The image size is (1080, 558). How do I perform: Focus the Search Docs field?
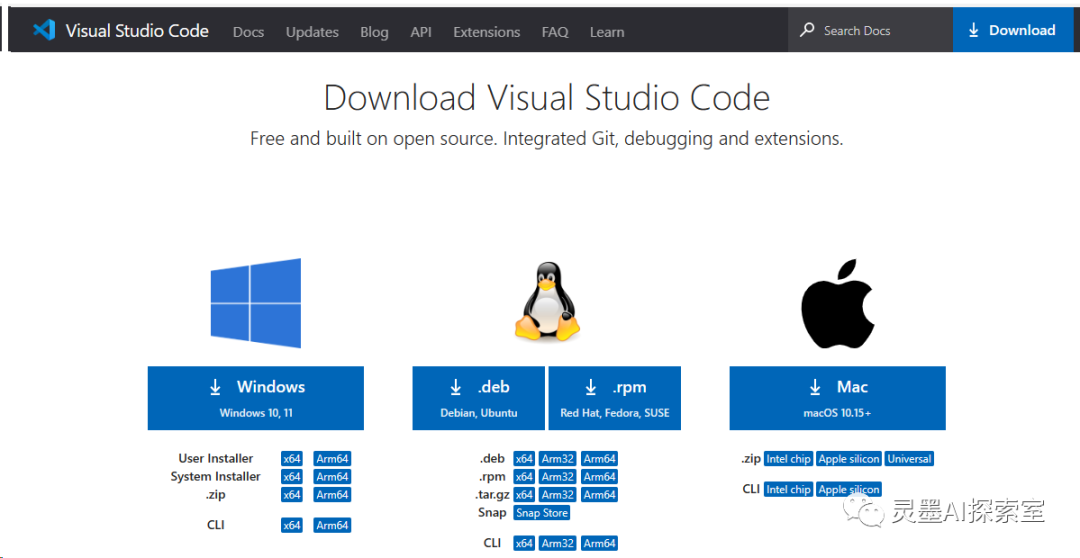pos(871,30)
